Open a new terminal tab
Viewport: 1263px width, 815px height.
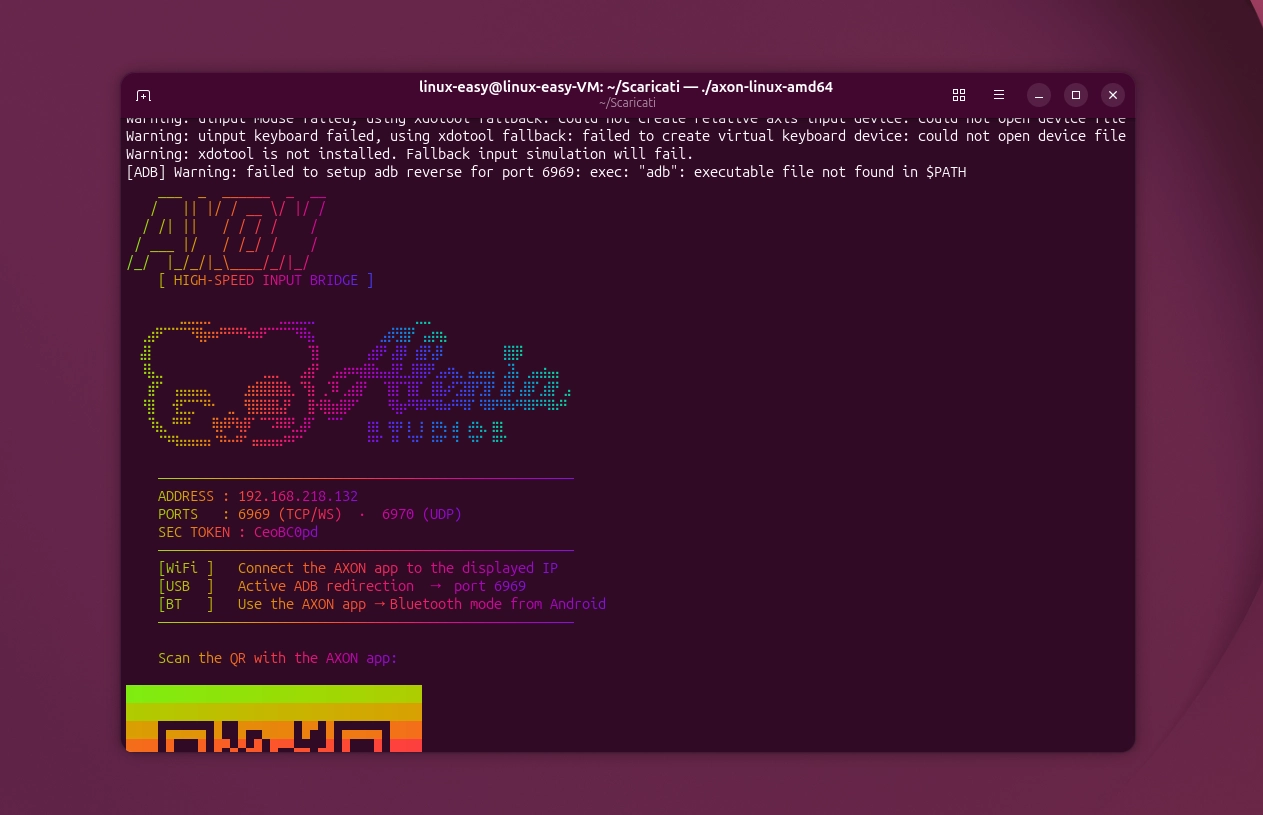click(x=143, y=95)
